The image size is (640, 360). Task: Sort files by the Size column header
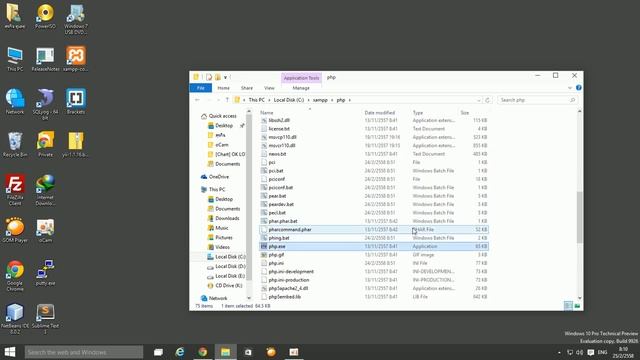click(465, 113)
